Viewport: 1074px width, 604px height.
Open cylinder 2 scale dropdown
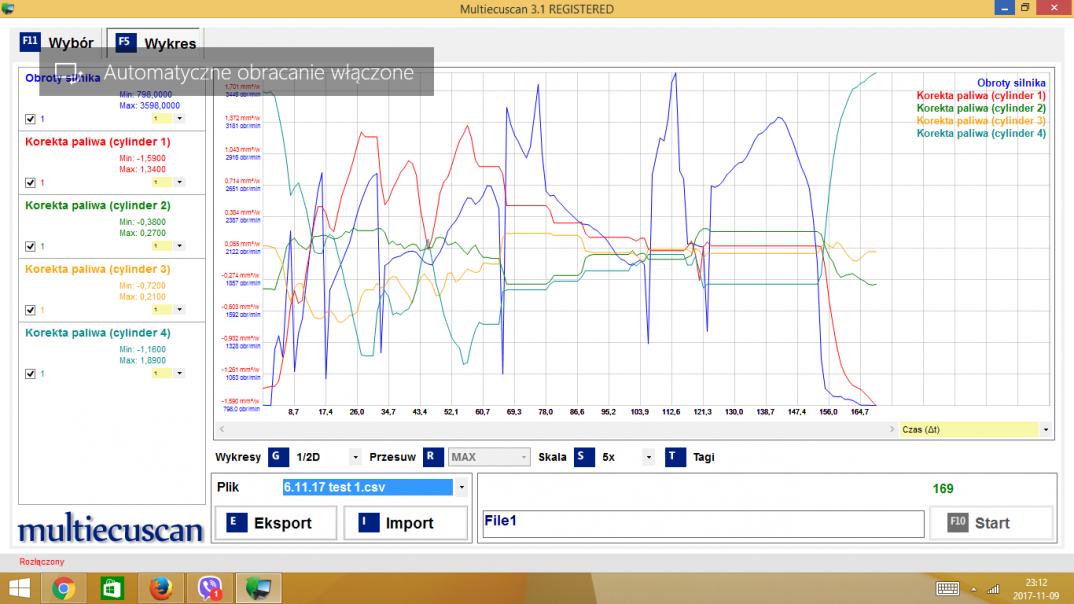click(179, 246)
